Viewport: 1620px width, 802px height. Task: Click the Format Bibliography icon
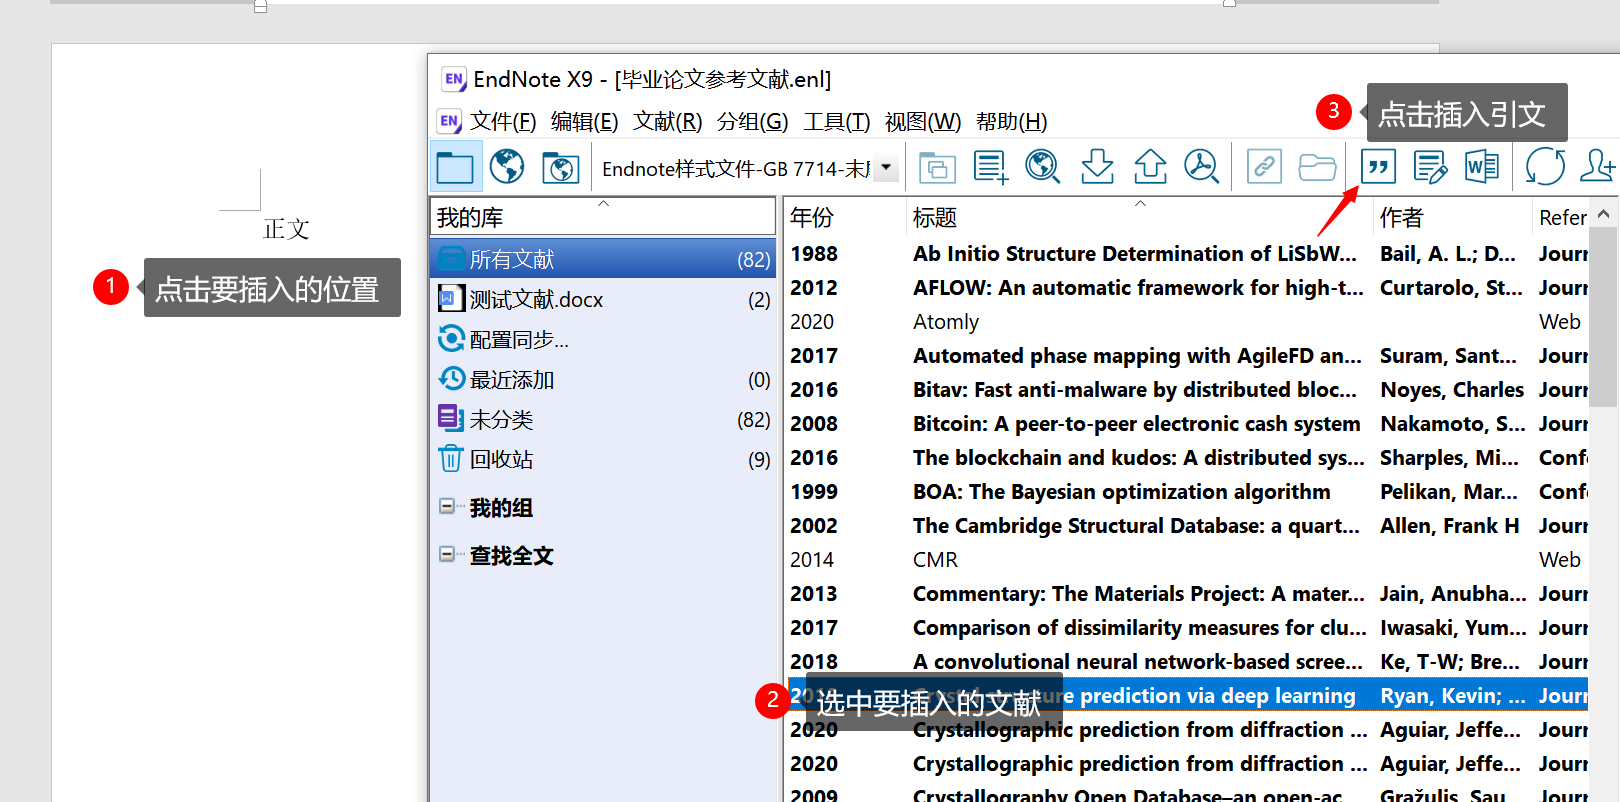[x=1430, y=167]
